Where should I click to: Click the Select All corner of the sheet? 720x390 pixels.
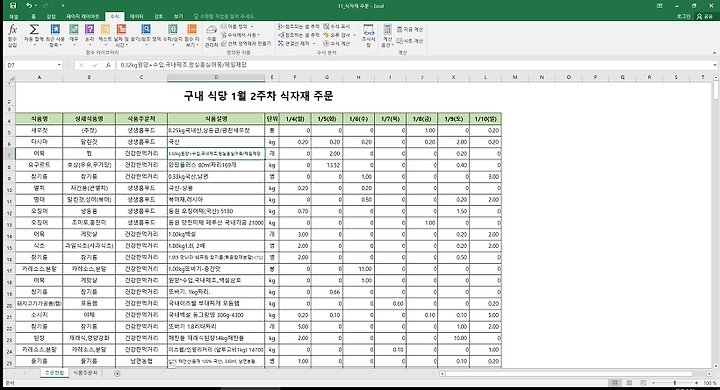tap(11, 78)
